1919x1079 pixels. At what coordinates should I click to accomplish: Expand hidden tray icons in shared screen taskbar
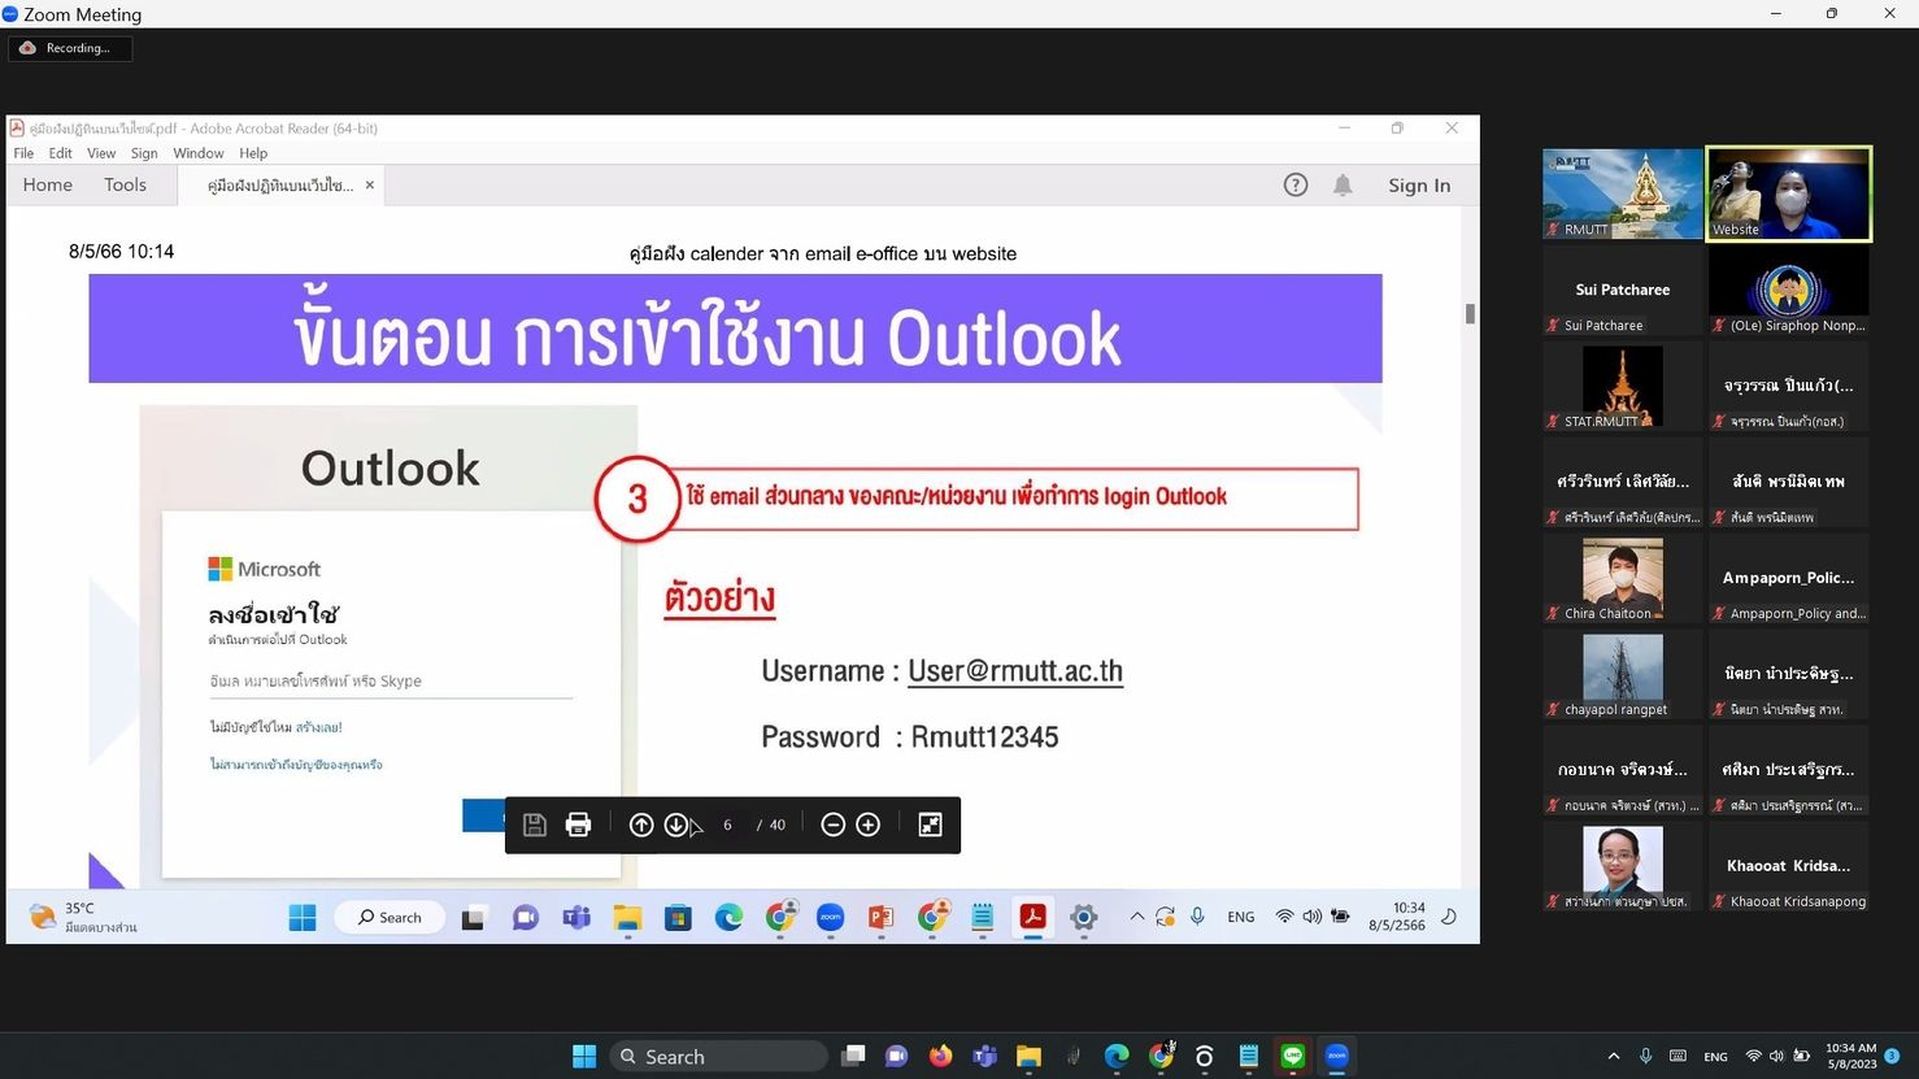coord(1136,916)
